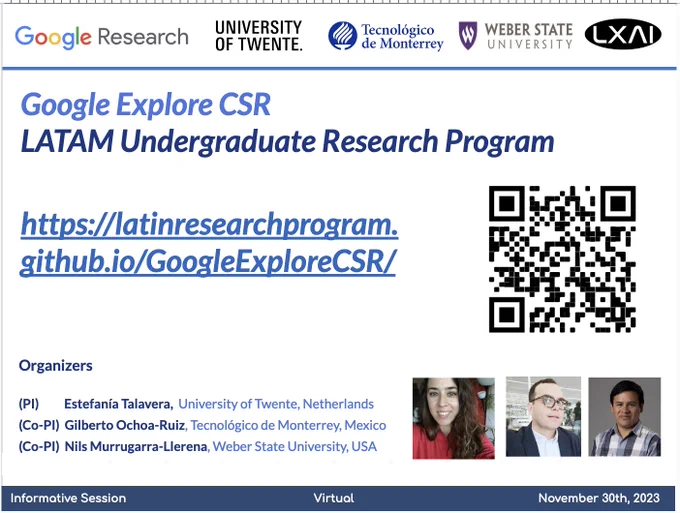
Task: Click the organizer photo with plaid shirt
Action: [624, 417]
